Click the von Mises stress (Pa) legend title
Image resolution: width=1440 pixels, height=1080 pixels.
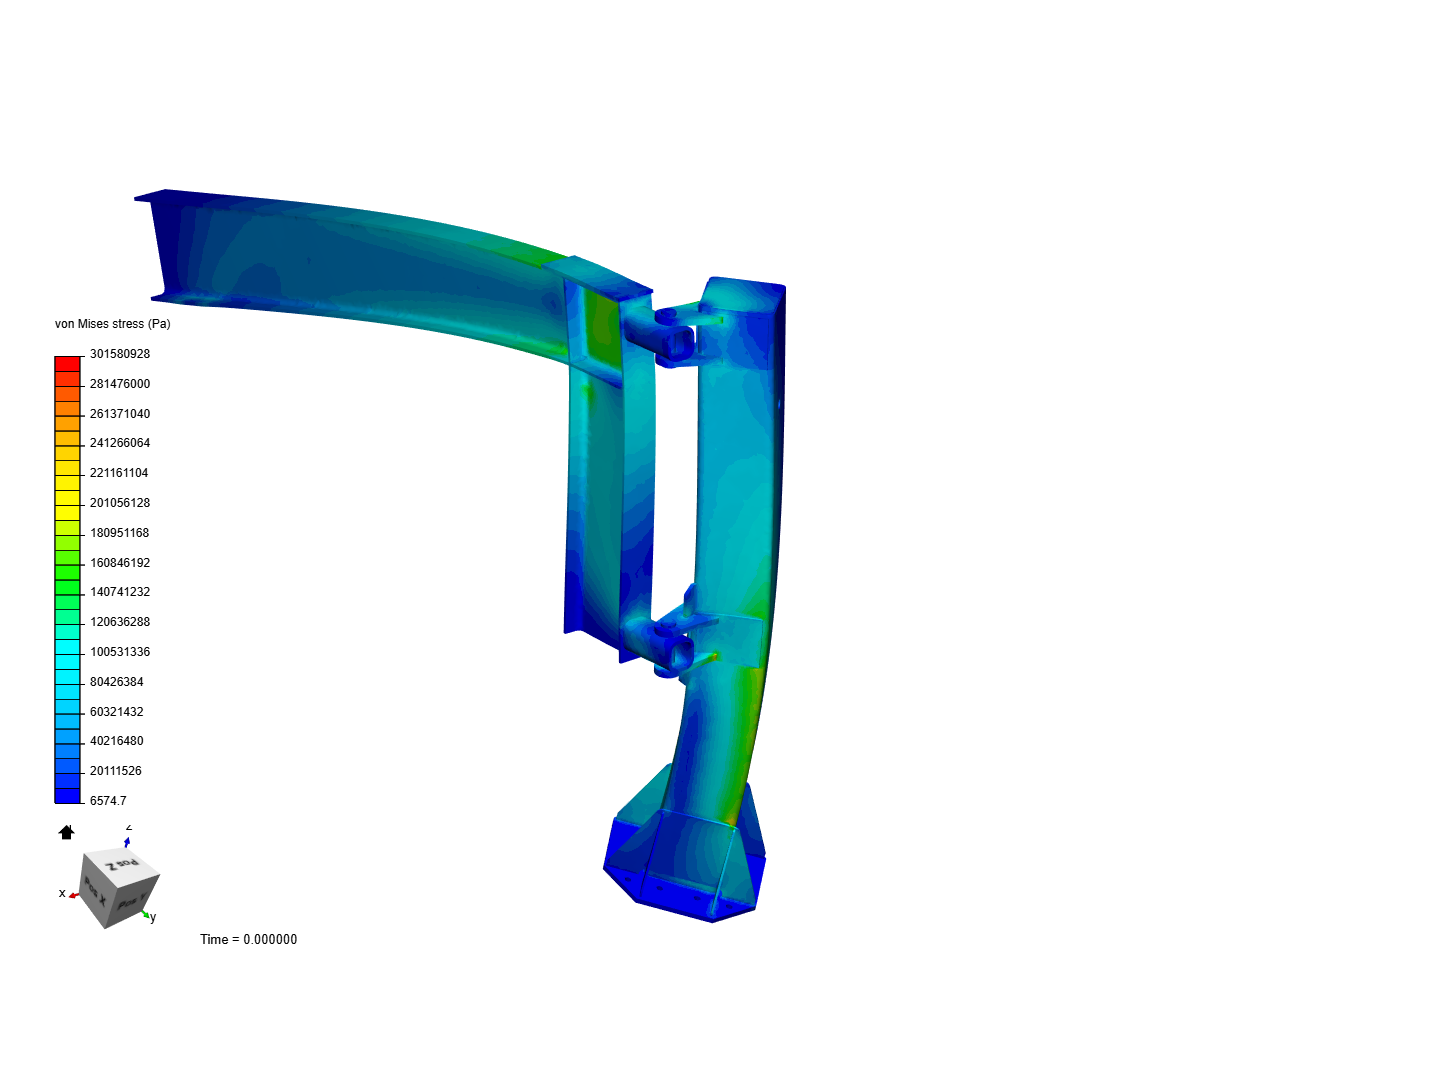coord(113,324)
